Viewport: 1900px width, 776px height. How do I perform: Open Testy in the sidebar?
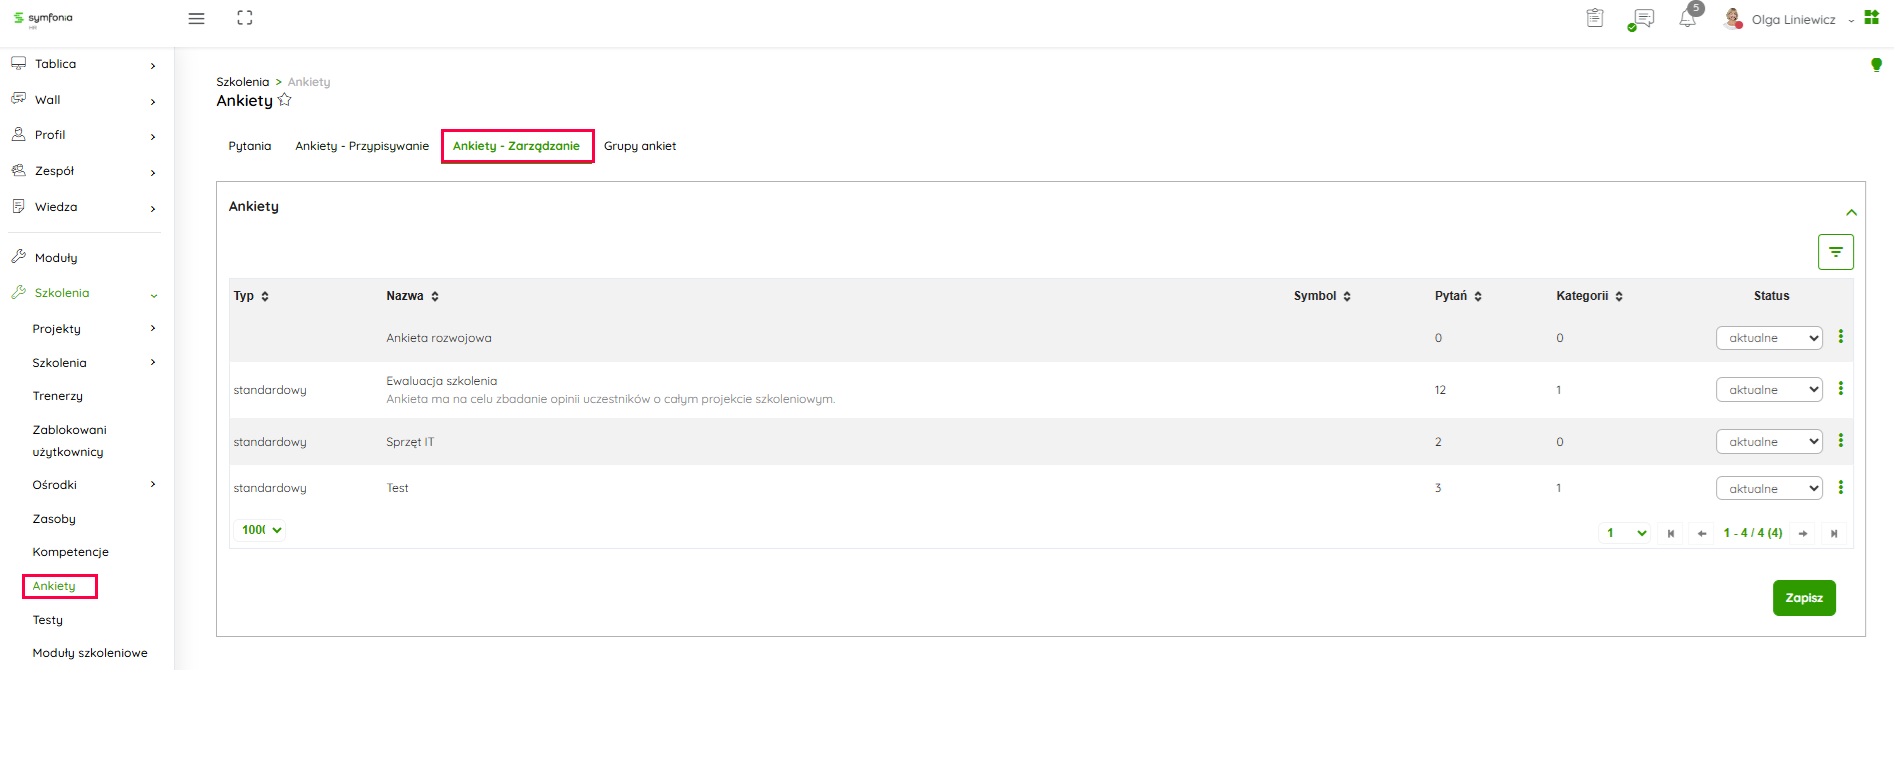[x=47, y=620]
